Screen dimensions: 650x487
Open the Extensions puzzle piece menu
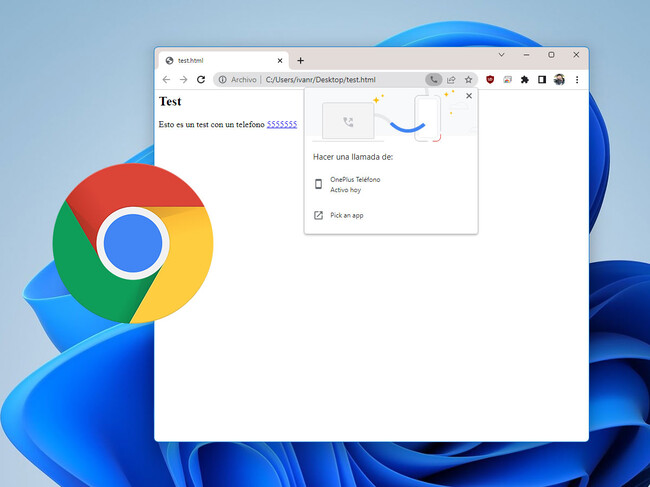click(x=525, y=80)
